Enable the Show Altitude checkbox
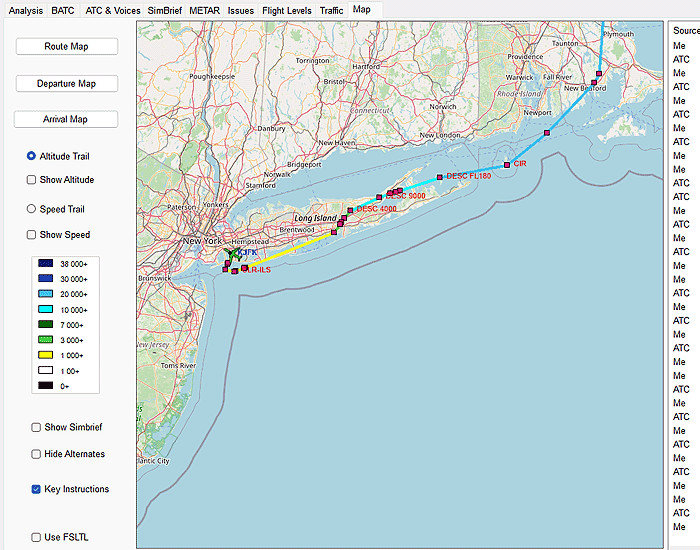Viewport: 700px width, 550px height. 32,180
